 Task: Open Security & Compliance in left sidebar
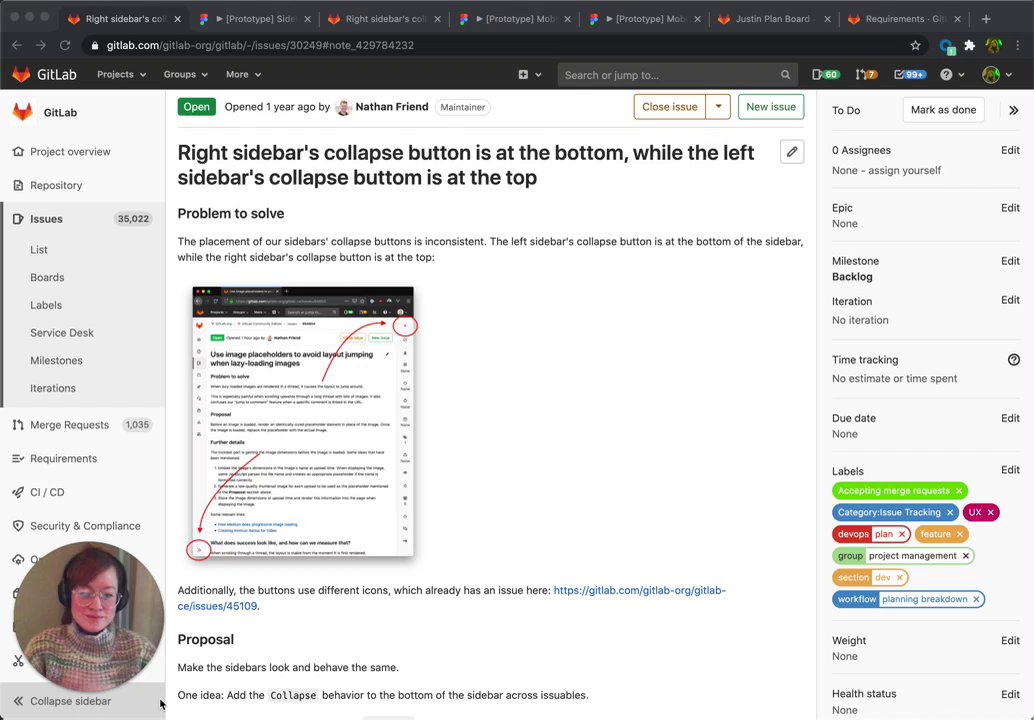coord(82,526)
